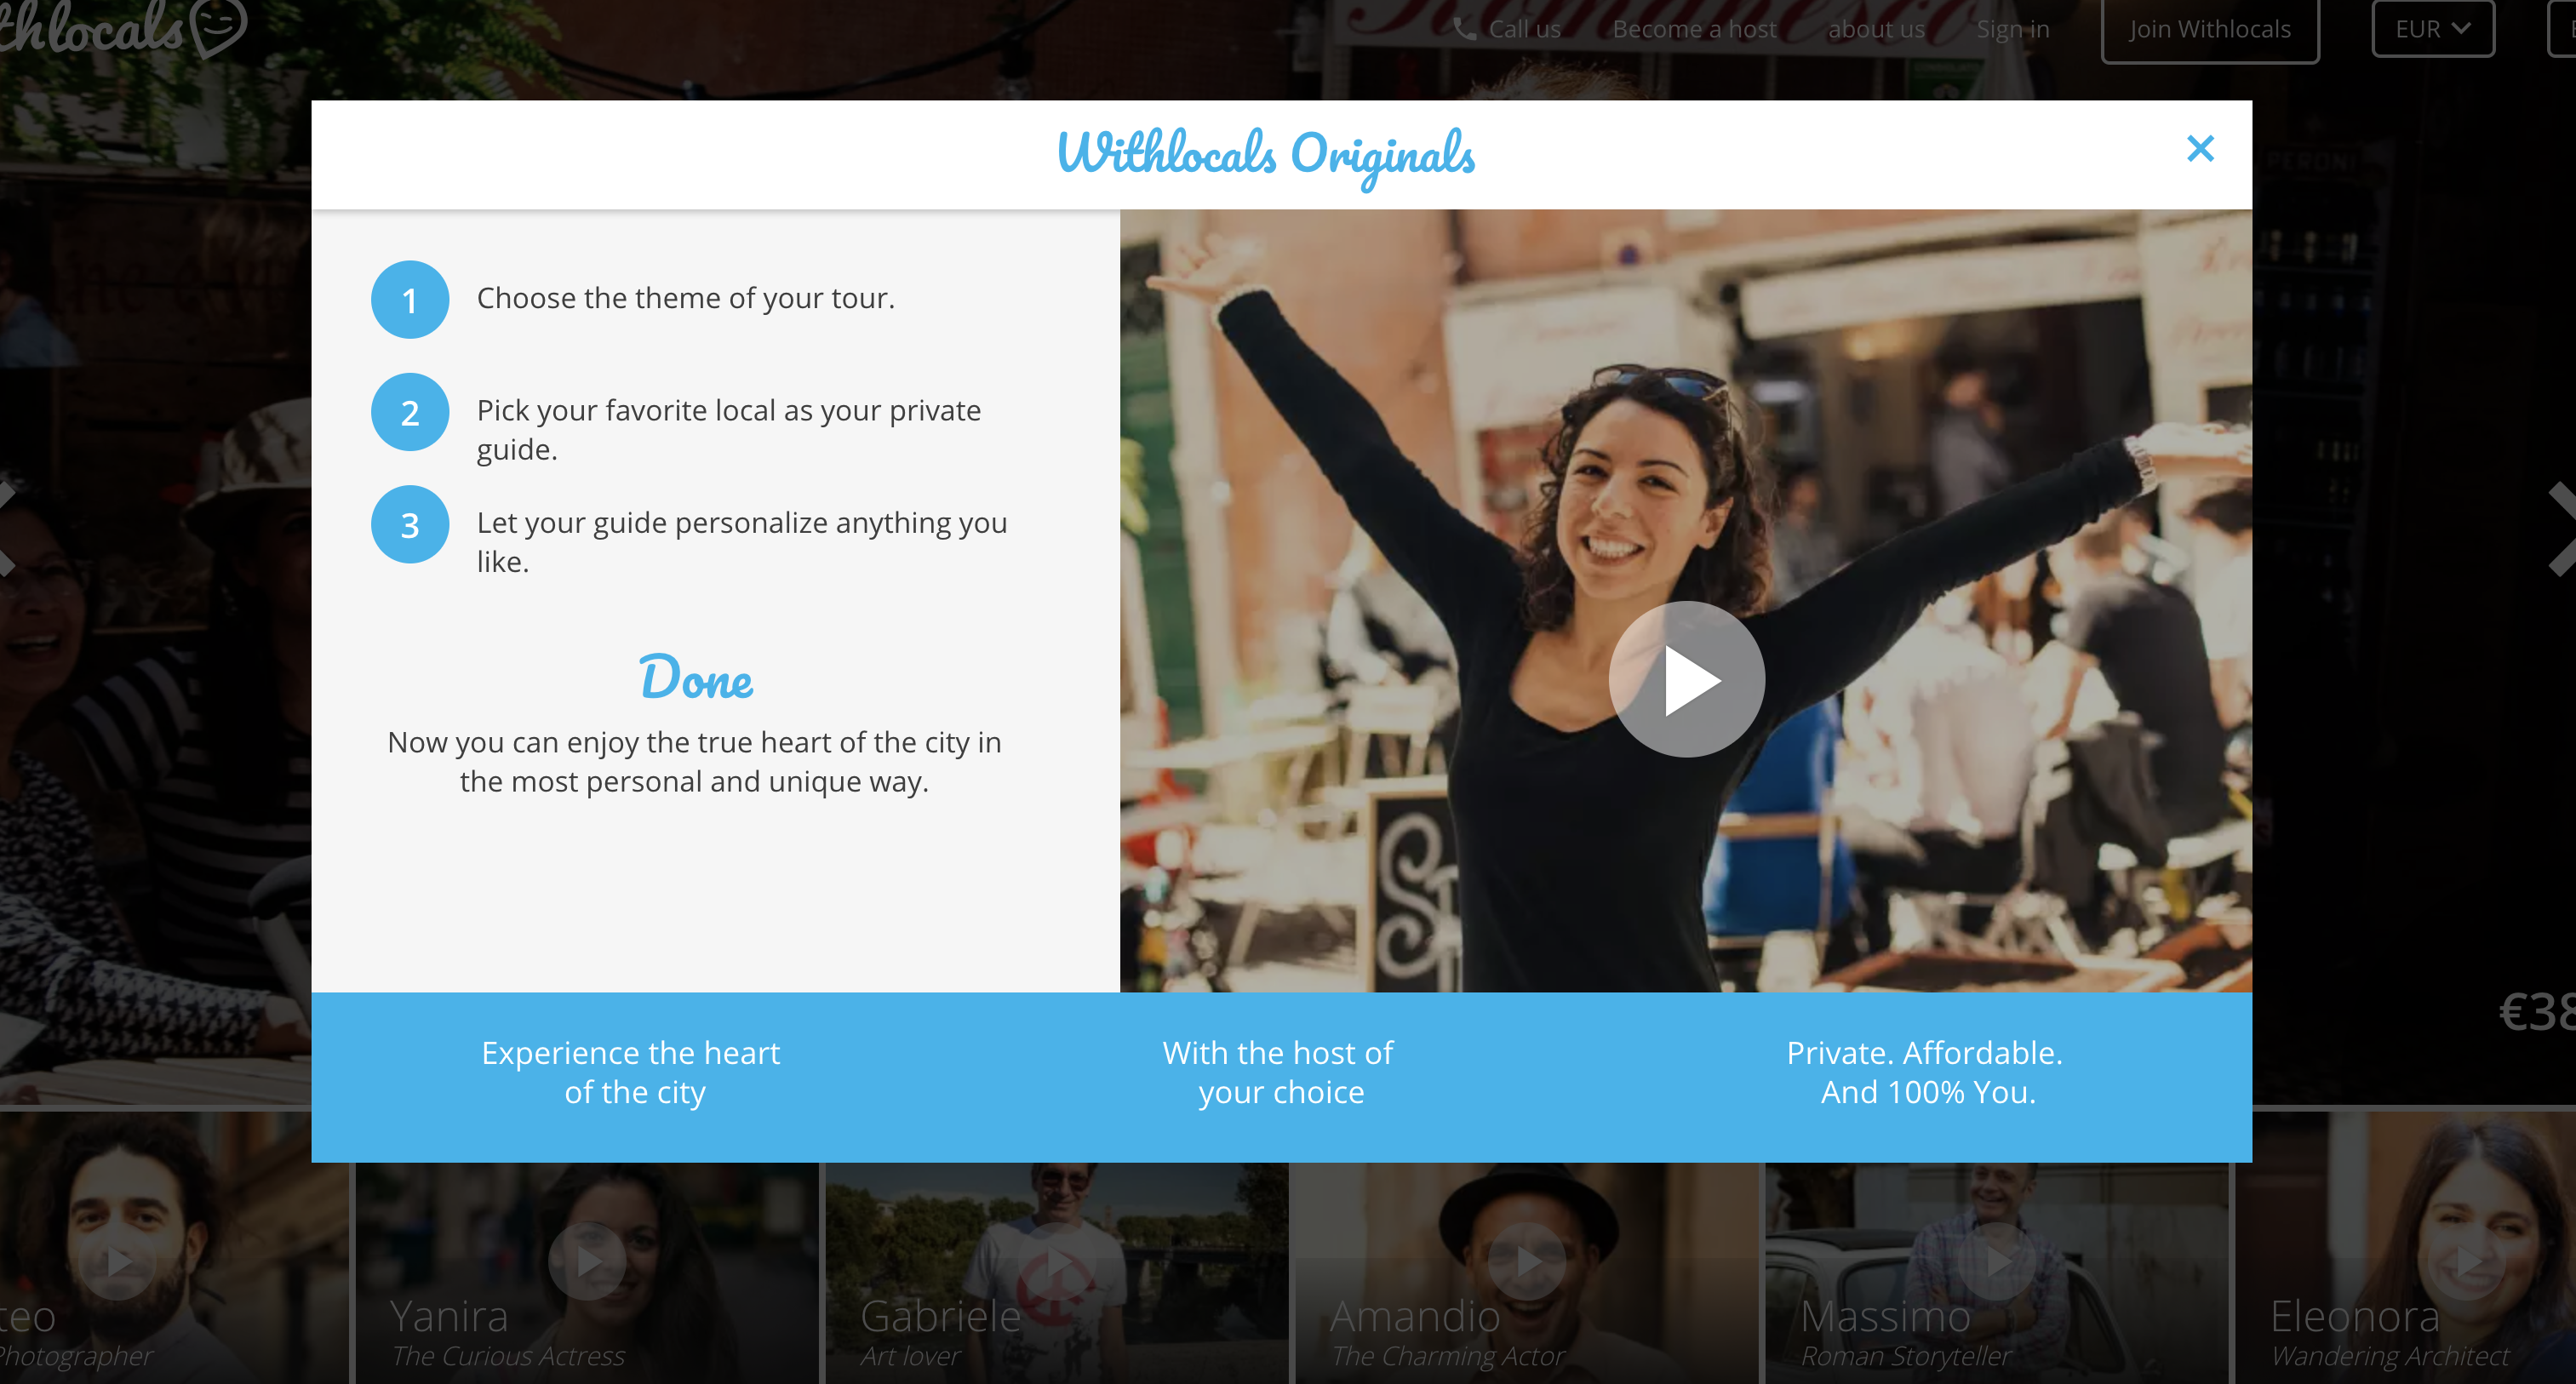Click the Call us phone icon
Image resolution: width=2576 pixels, height=1384 pixels.
[x=1464, y=29]
